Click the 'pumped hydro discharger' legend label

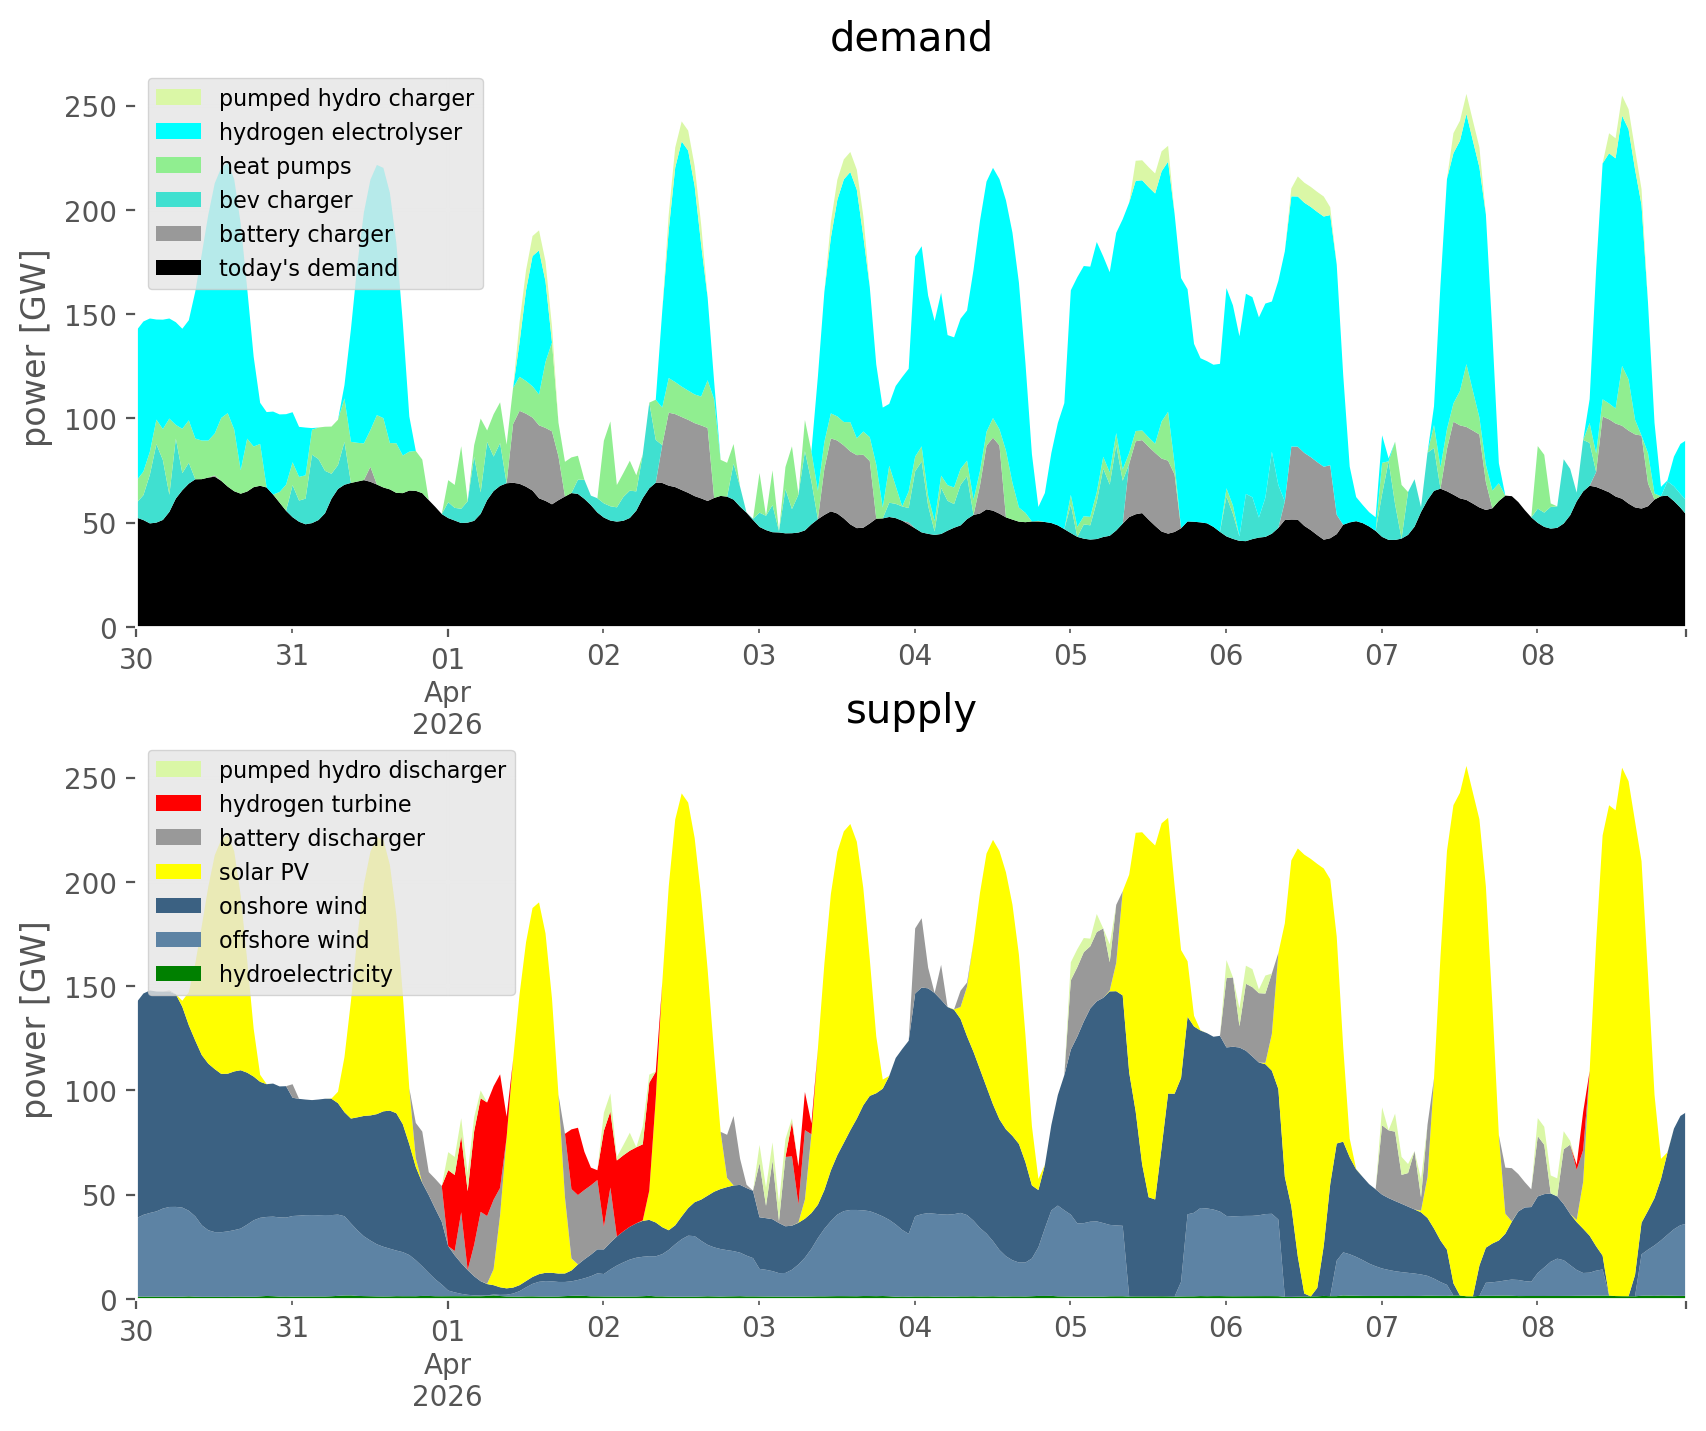(362, 770)
